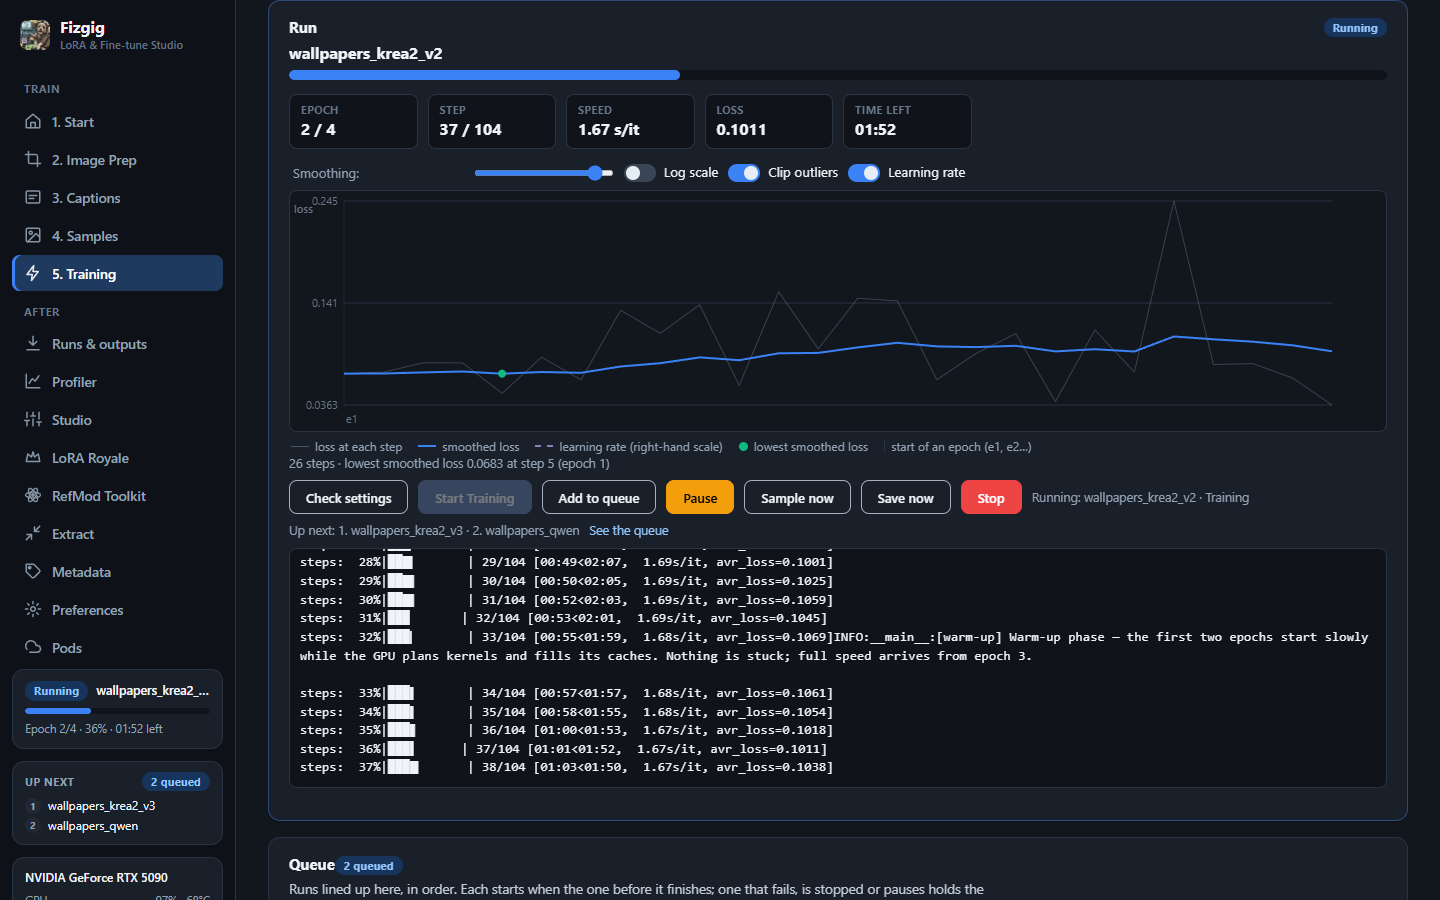The height and width of the screenshot is (900, 1440).
Task: Open the See the queue link
Action: (629, 531)
